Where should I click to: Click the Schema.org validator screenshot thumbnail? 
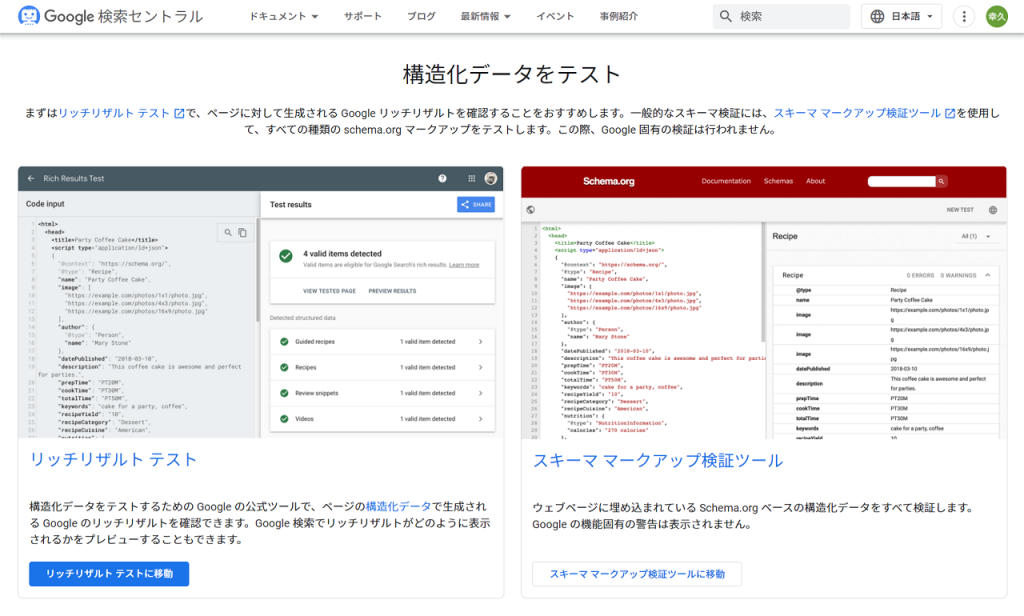763,302
